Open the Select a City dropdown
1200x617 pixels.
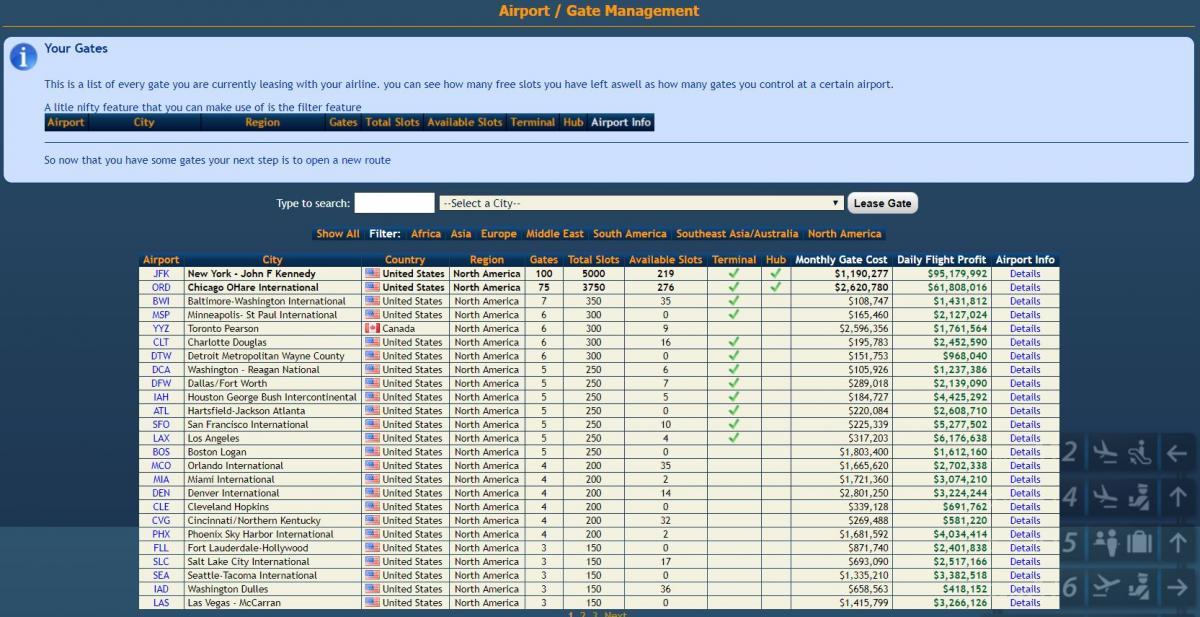(x=641, y=203)
